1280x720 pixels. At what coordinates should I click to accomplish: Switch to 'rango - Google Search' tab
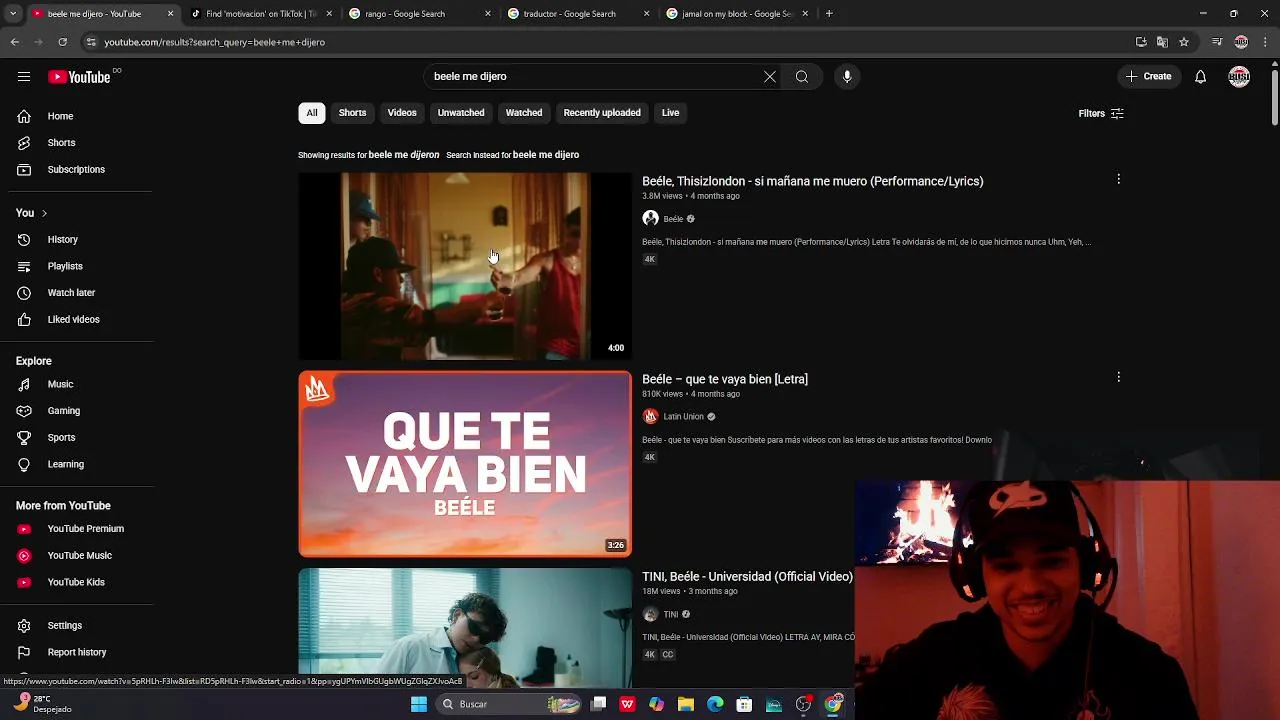click(x=420, y=14)
